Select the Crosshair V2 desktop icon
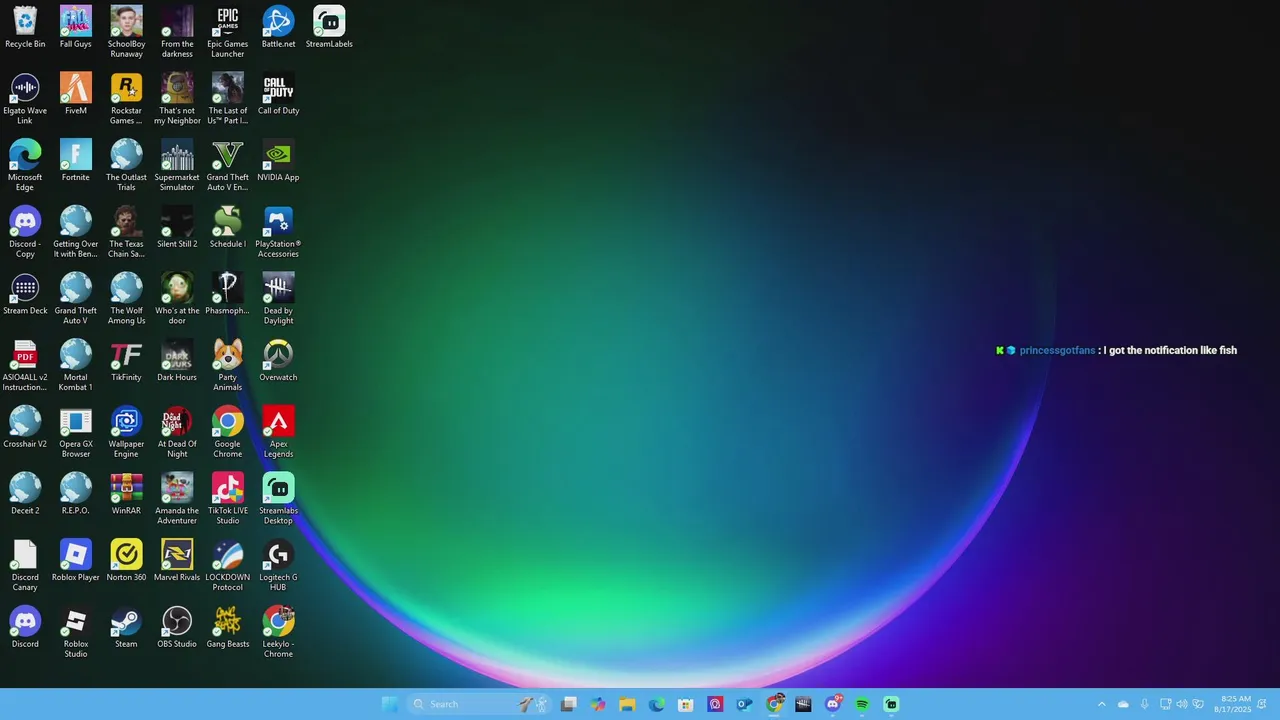1280x720 pixels. click(x=25, y=427)
